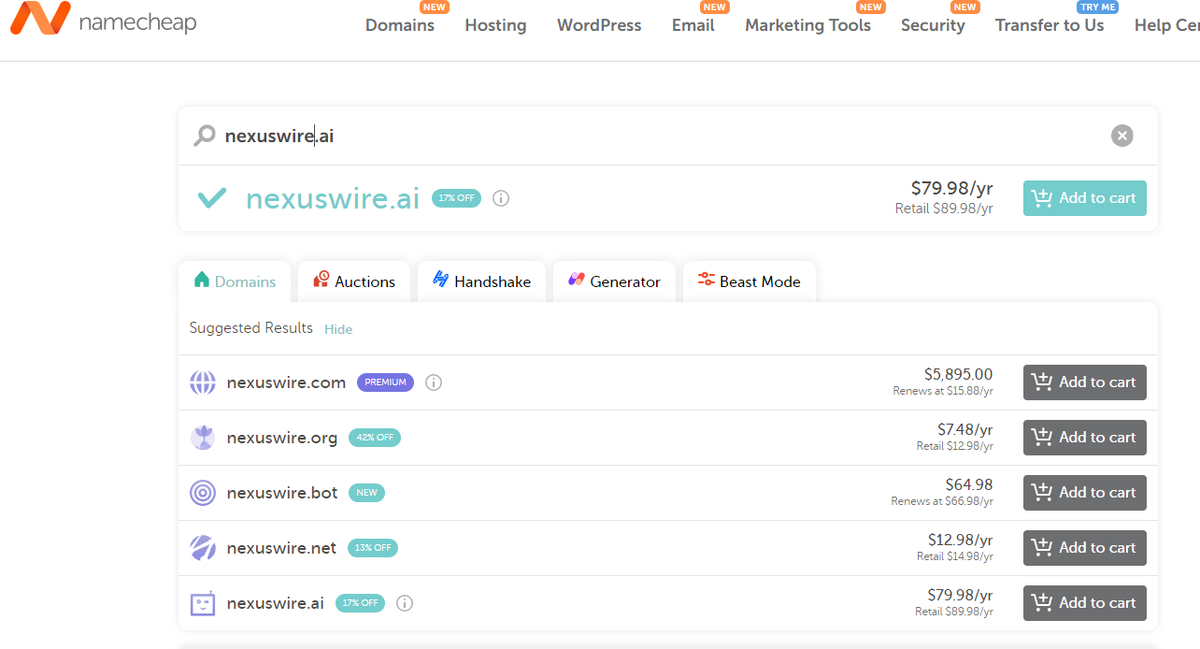The width and height of the screenshot is (1200, 649).
Task: Switch to the Beast Mode tab
Action: [749, 281]
